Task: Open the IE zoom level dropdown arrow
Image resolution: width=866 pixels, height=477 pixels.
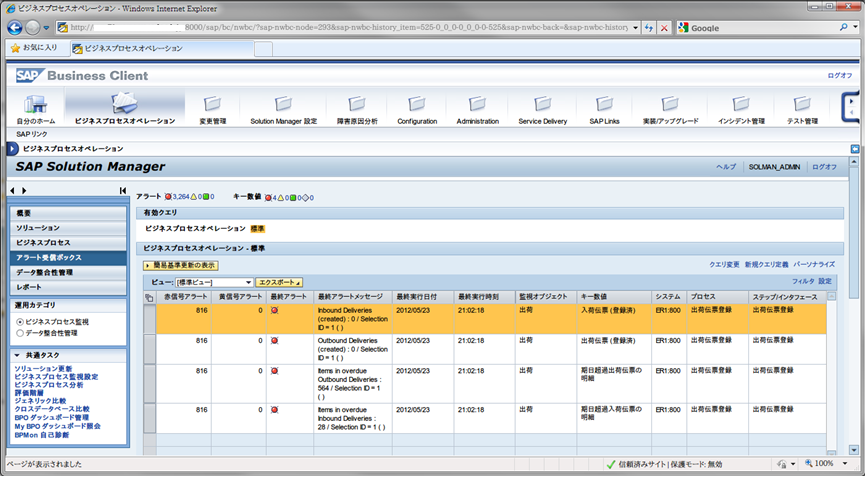Action: click(x=844, y=464)
